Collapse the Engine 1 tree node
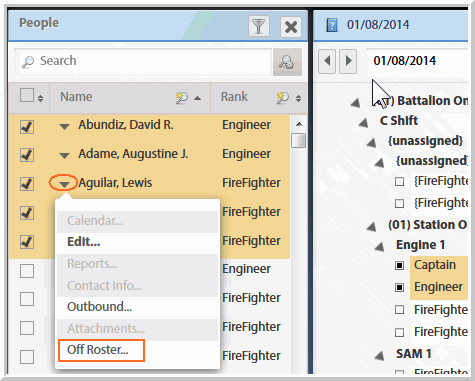This screenshot has height=381, width=475. point(379,247)
